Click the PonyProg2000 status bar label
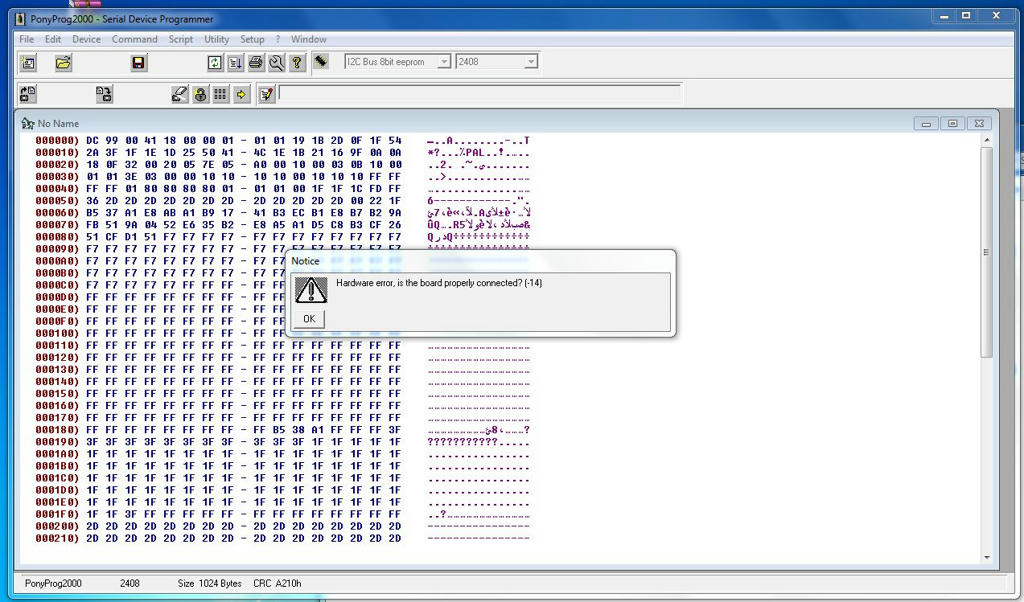 tap(53, 583)
